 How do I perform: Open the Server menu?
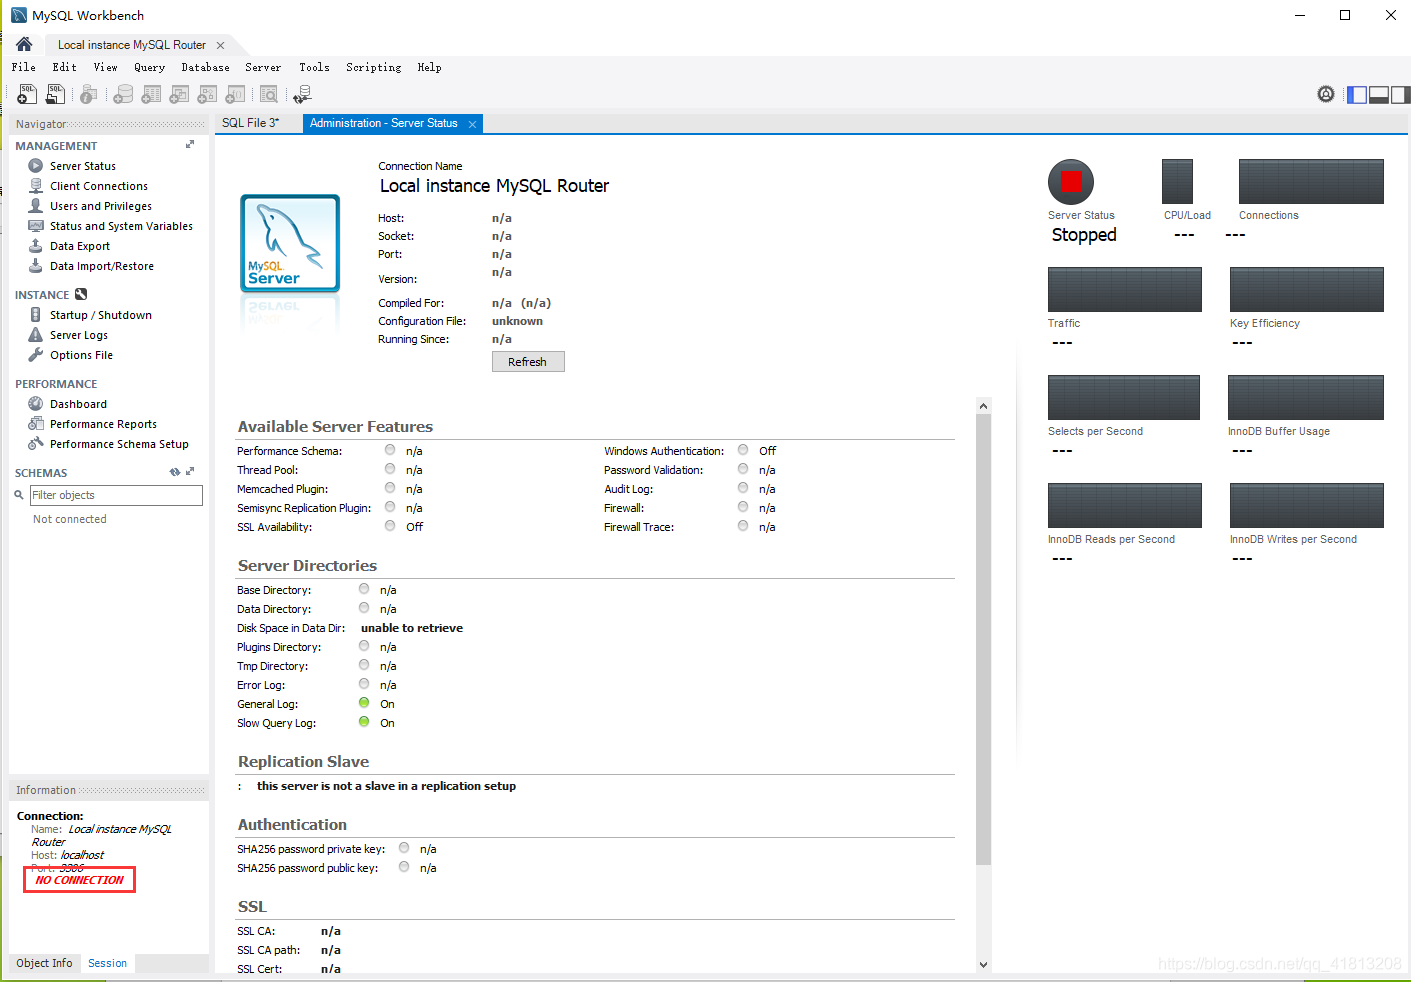coord(263,67)
